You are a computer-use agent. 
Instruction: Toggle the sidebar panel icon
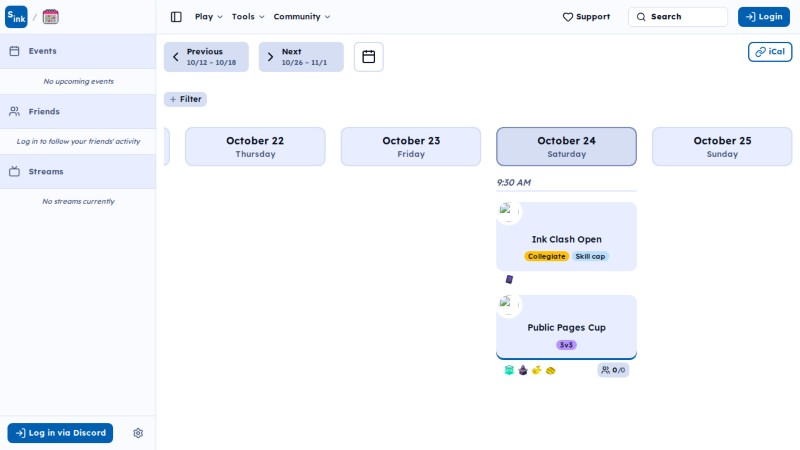coord(176,17)
